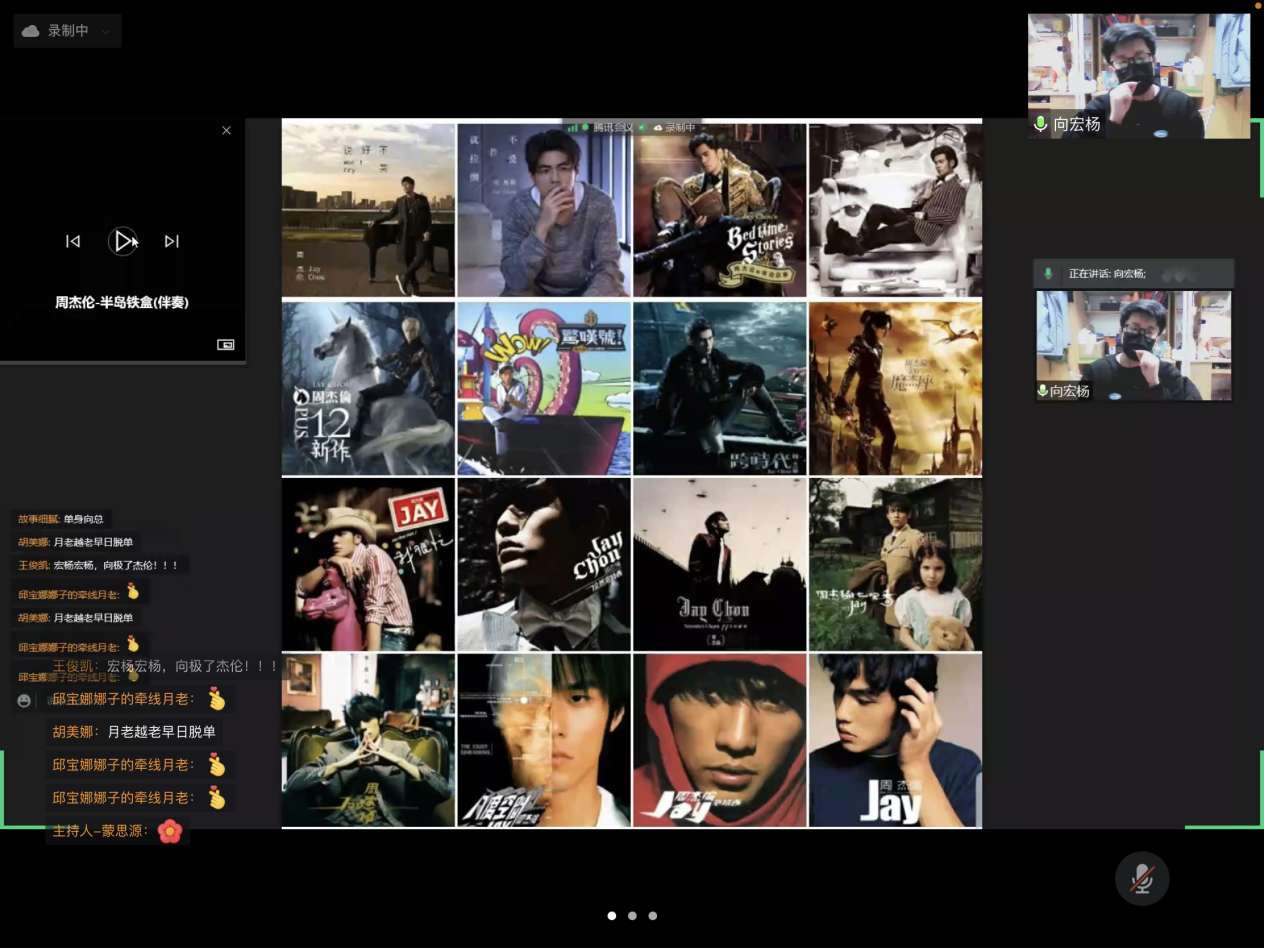Select 向宏杨's top-right video thumbnail

pyautogui.click(x=1138, y=75)
